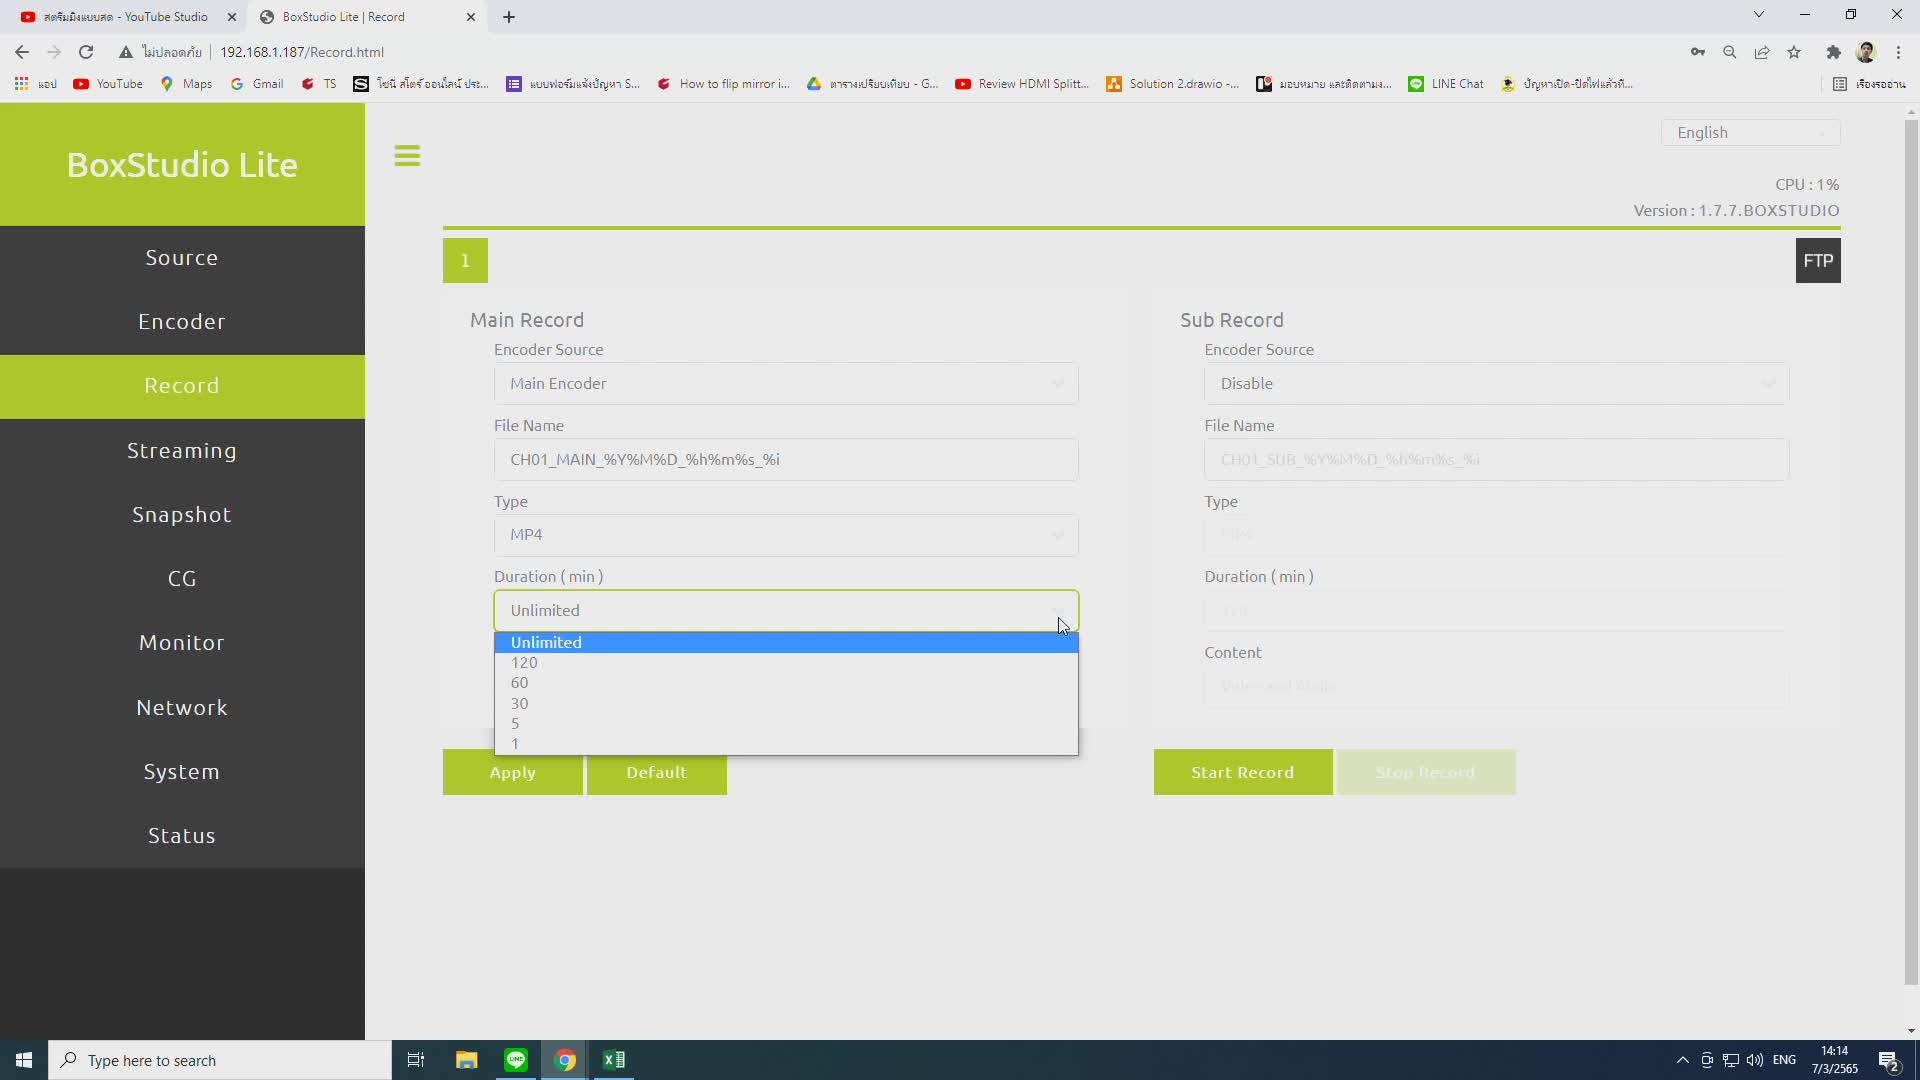This screenshot has width=1920, height=1080.
Task: Select channel tab 1
Action: tap(465, 261)
